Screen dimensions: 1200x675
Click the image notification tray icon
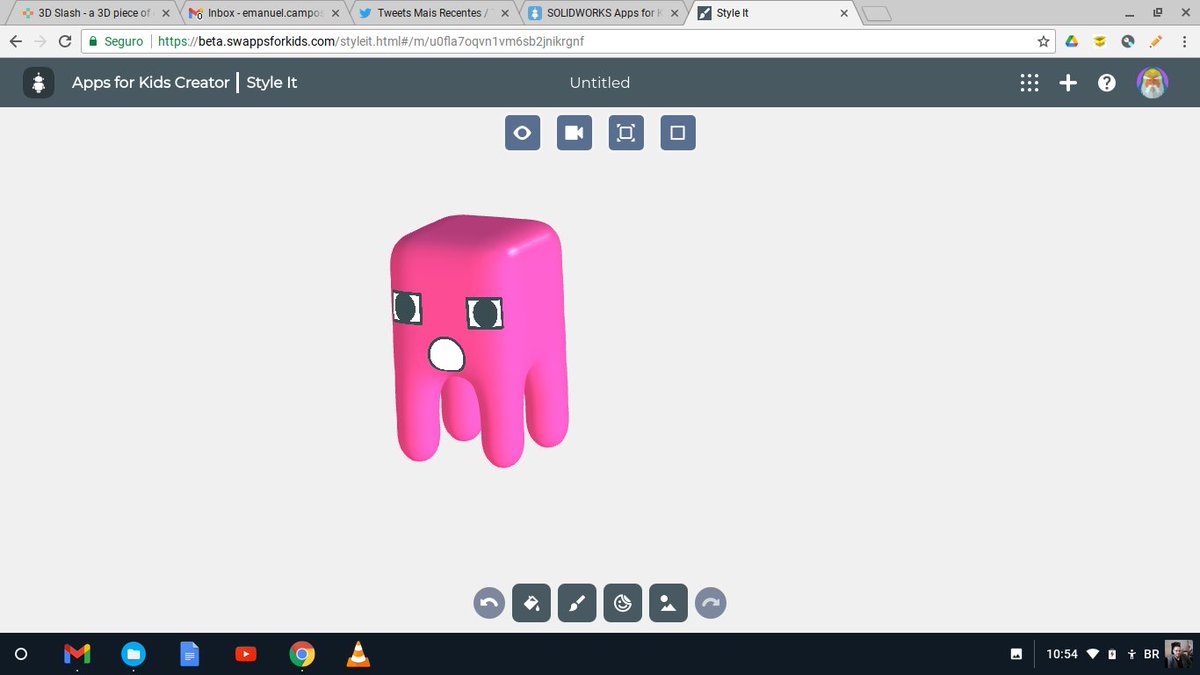1016,654
